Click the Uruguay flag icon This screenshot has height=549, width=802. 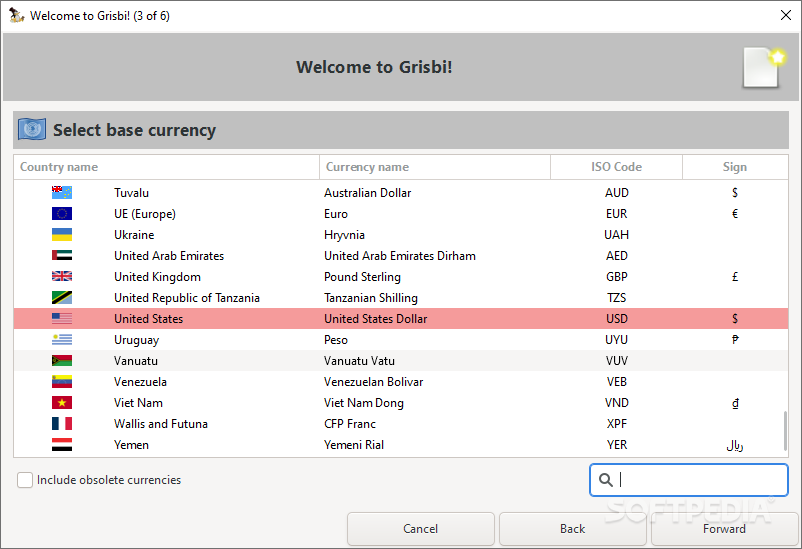coord(62,339)
